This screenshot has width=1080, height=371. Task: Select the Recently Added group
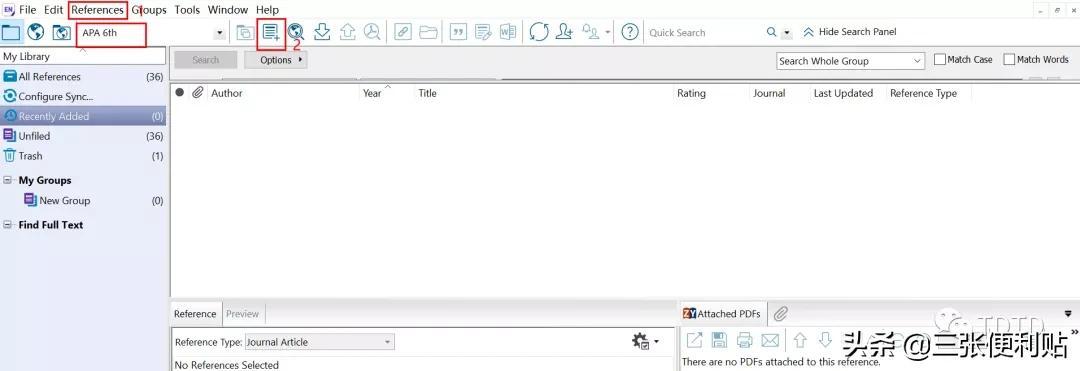[83, 116]
